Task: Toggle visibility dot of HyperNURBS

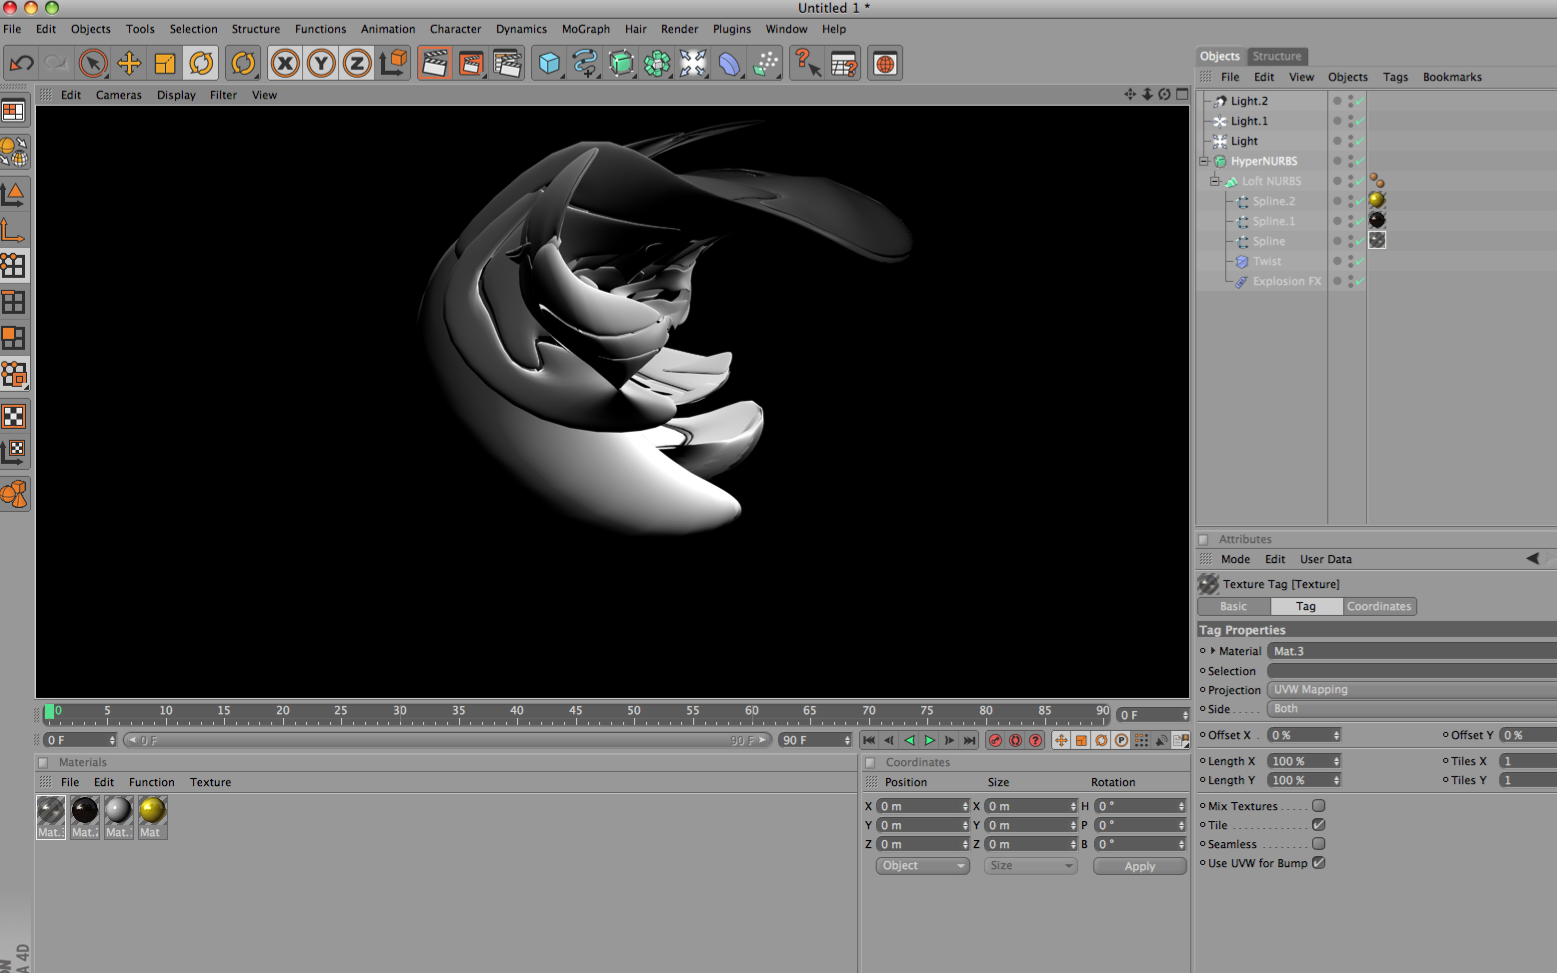Action: point(1337,161)
